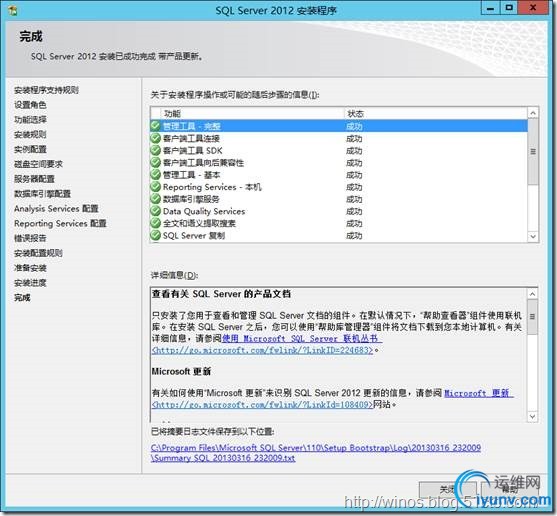The height and width of the screenshot is (516, 557).
Task: Click the 完成 step in sidebar
Action: coord(22,297)
